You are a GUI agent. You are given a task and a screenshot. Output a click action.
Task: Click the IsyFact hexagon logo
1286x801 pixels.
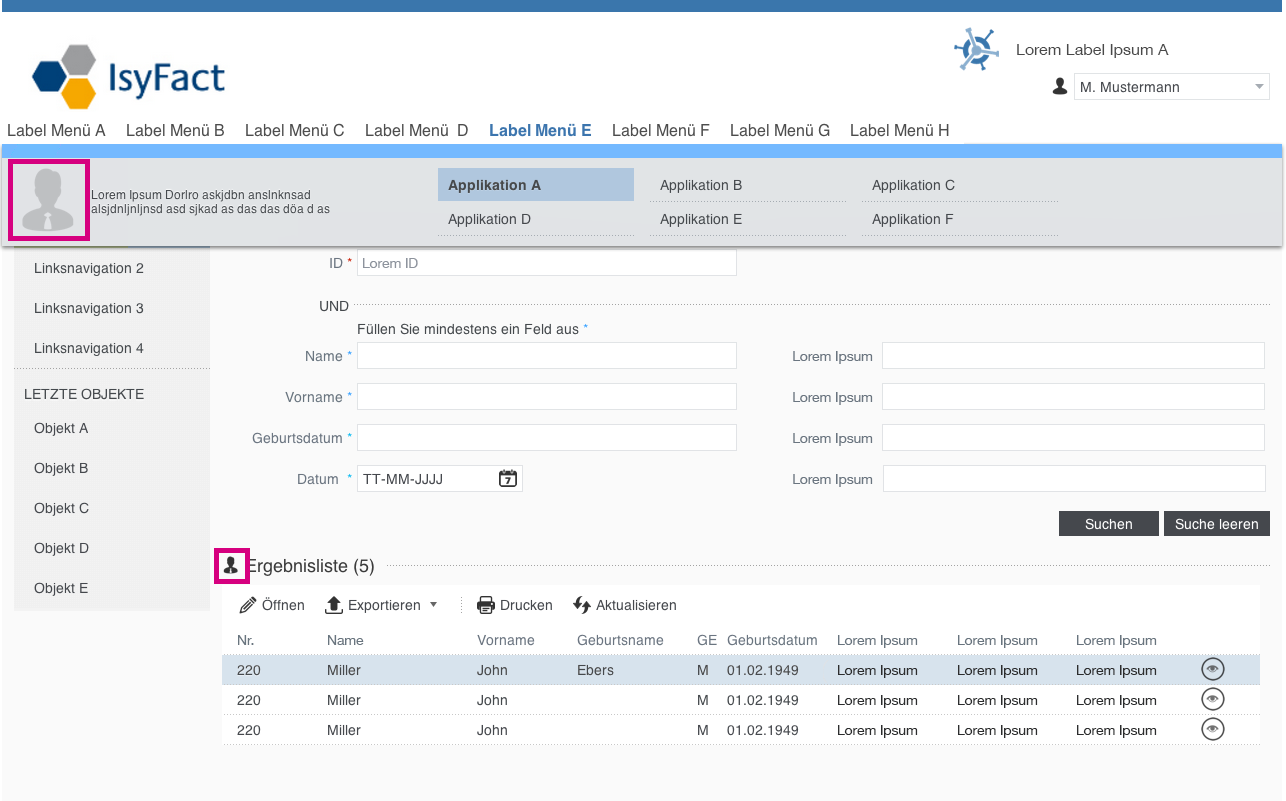[65, 77]
